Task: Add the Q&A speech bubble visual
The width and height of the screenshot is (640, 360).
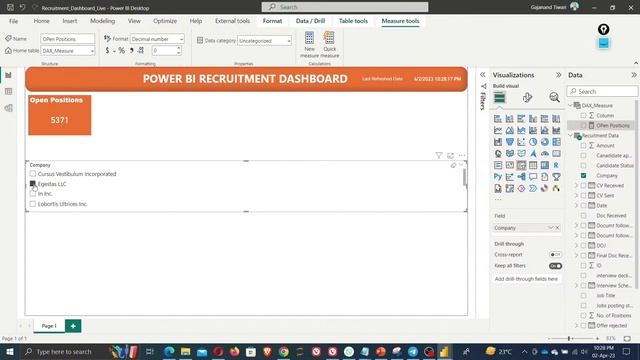Action: point(533,177)
